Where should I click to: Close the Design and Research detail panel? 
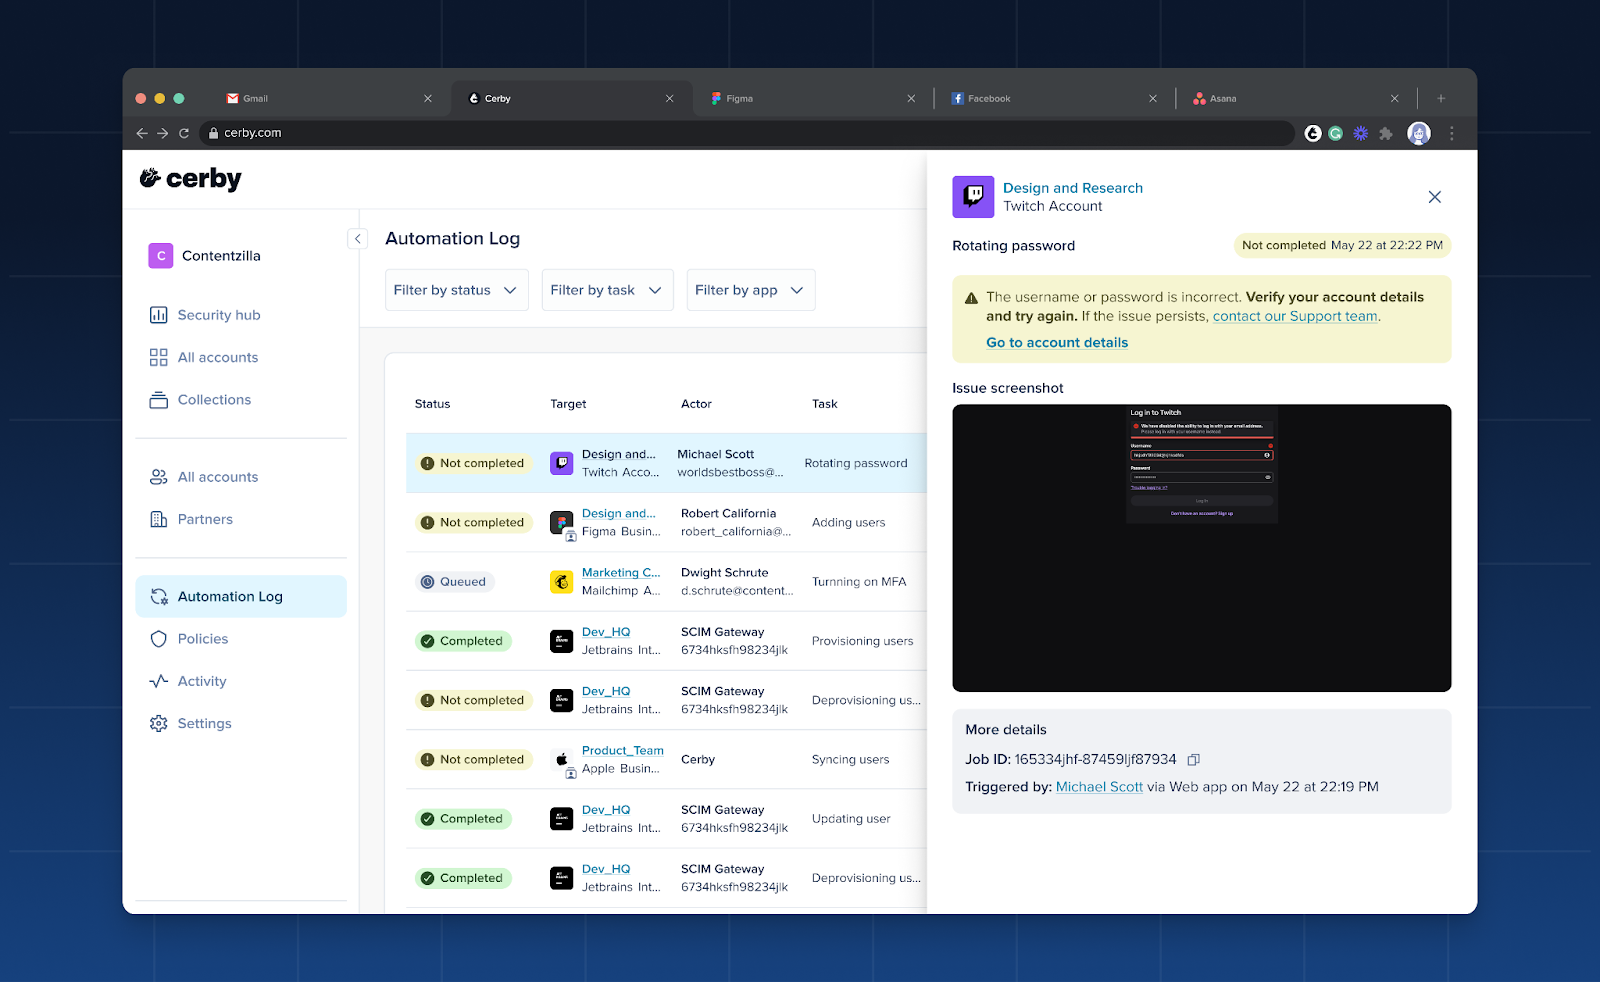pyautogui.click(x=1434, y=197)
